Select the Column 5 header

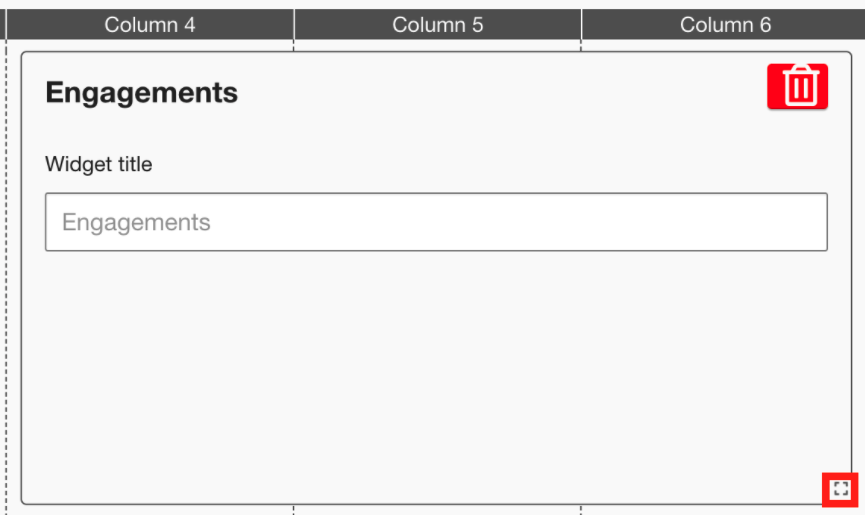[x=437, y=25]
